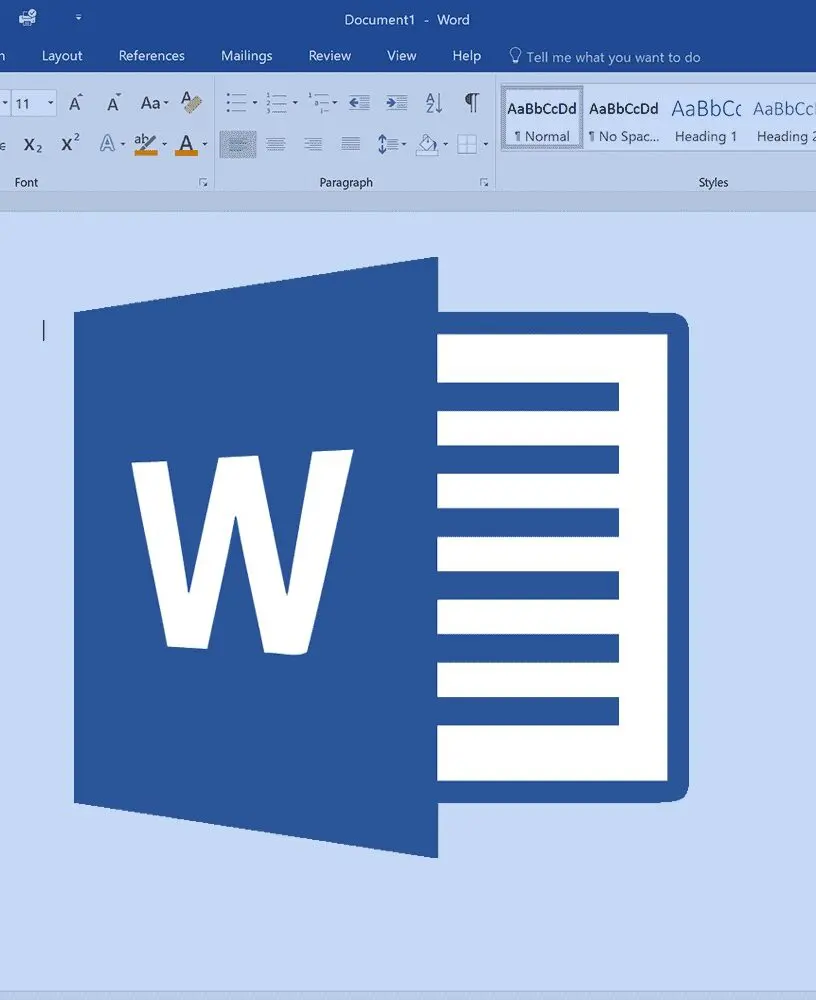
Task: Open the References tab
Action: (151, 56)
